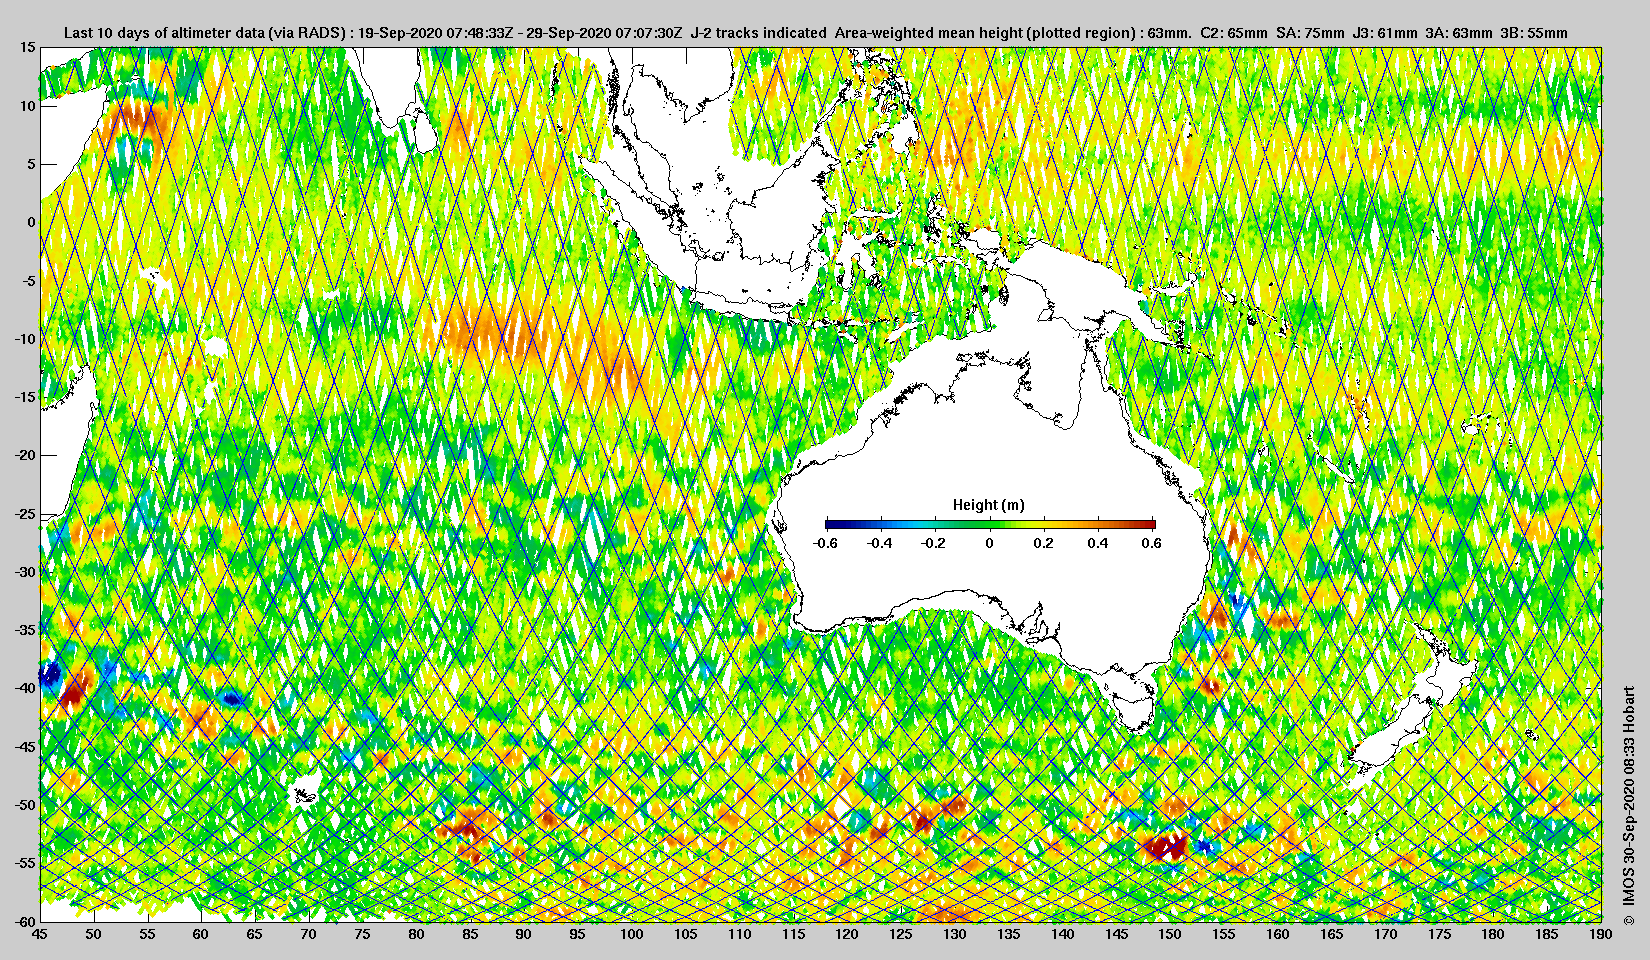The image size is (1650, 960).
Task: Click the "SA: 75mm" value in header
Action: [x=1311, y=33]
